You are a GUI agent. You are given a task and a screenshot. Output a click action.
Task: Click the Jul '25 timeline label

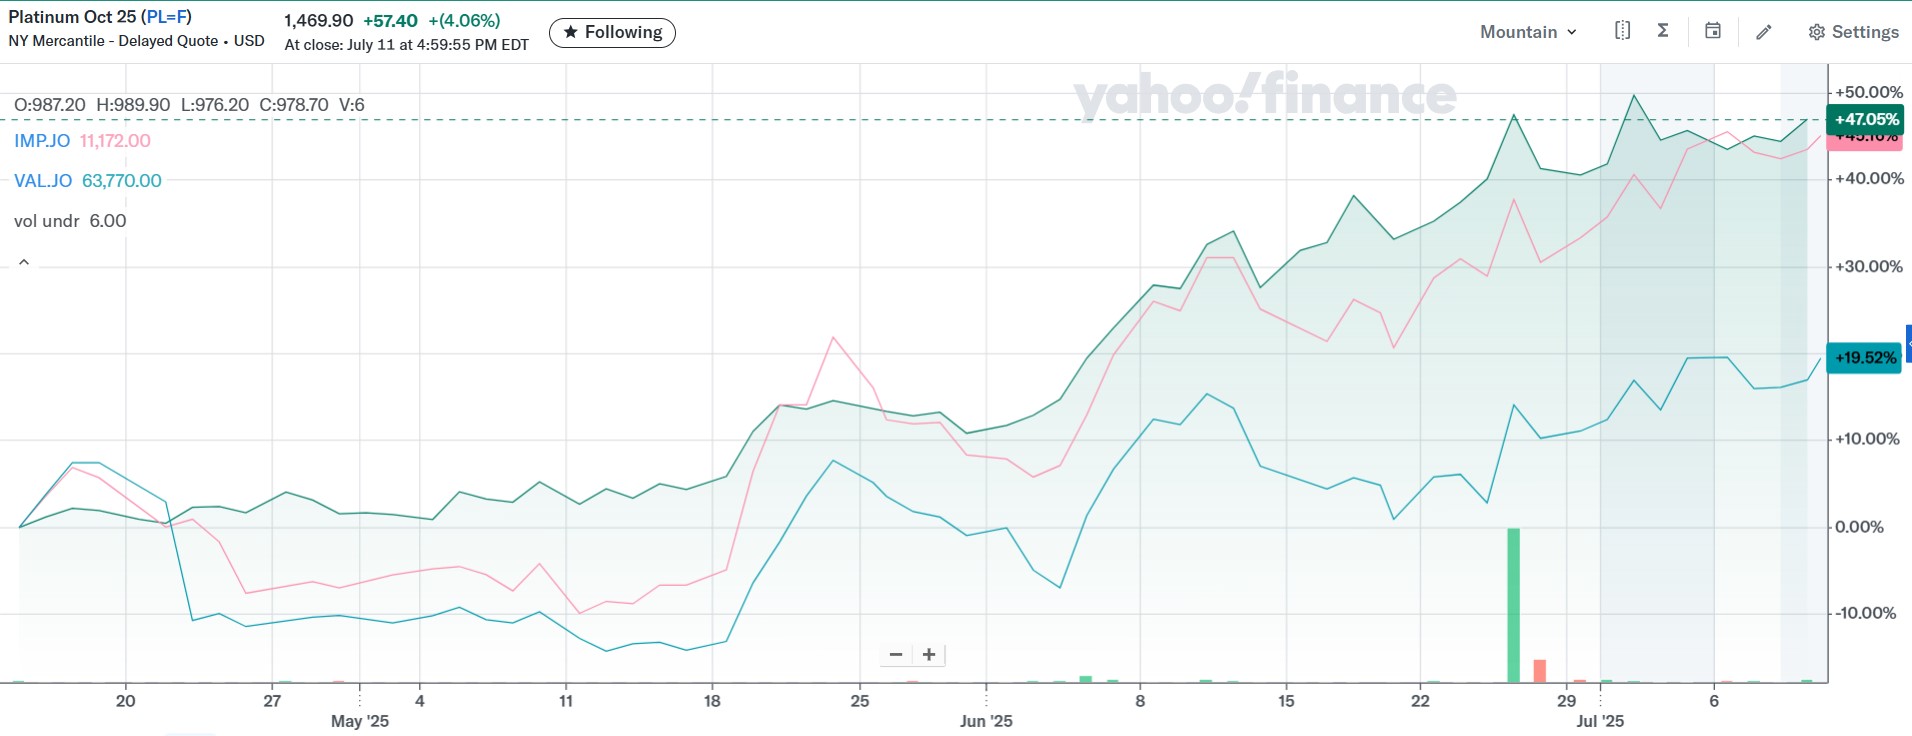point(1600,721)
